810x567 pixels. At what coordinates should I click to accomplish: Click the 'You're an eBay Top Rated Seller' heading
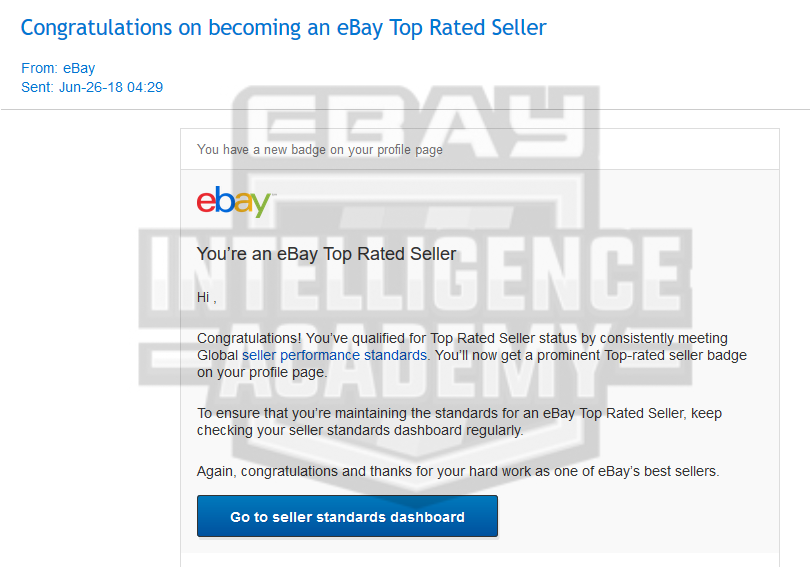326,254
